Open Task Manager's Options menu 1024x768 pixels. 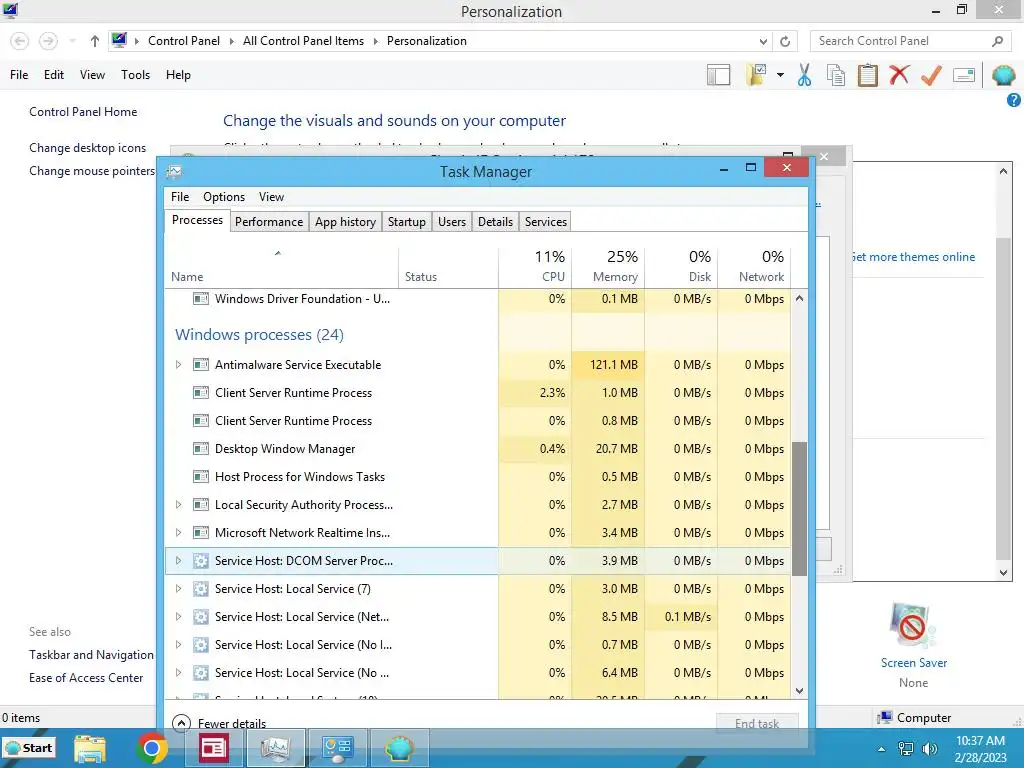[223, 197]
